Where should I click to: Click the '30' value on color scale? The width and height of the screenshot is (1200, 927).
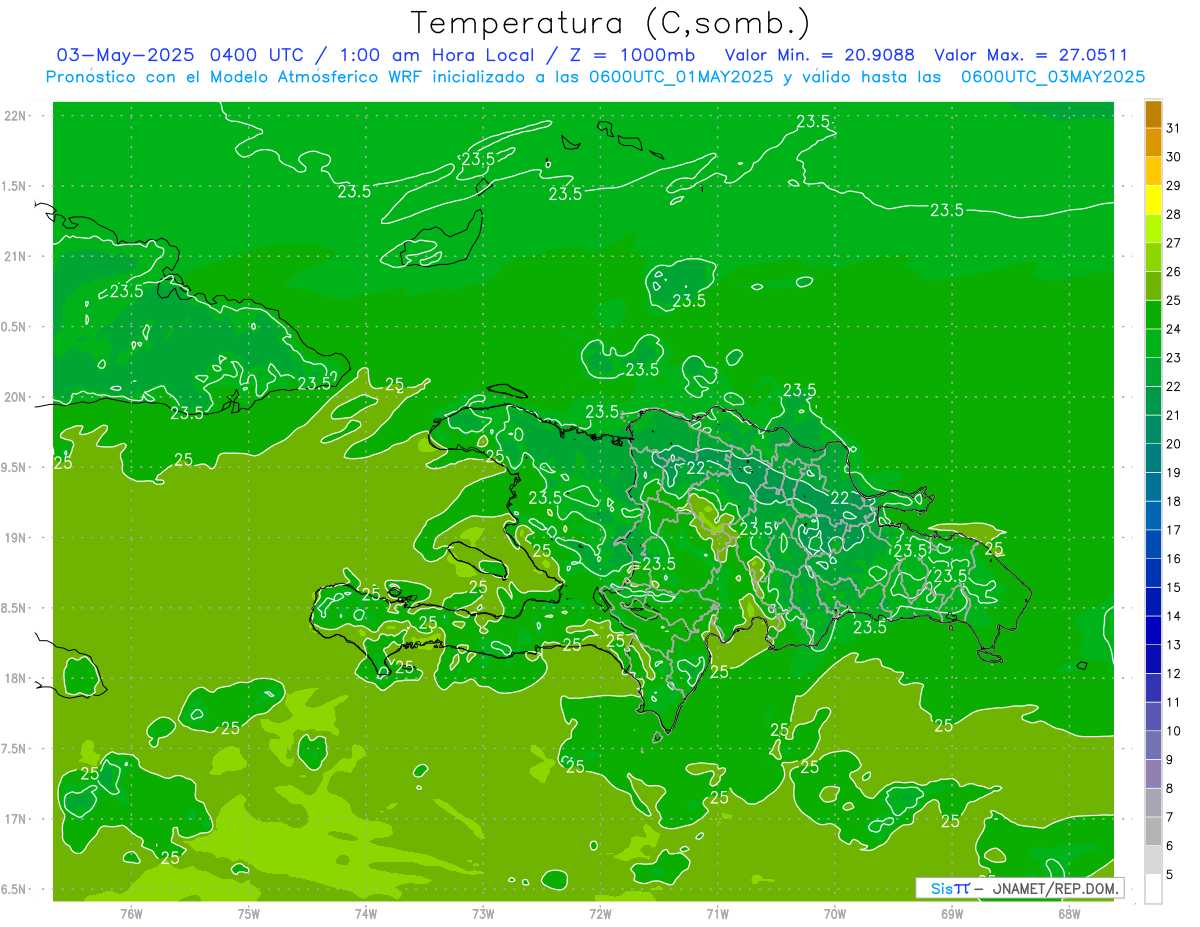pyautogui.click(x=1174, y=157)
